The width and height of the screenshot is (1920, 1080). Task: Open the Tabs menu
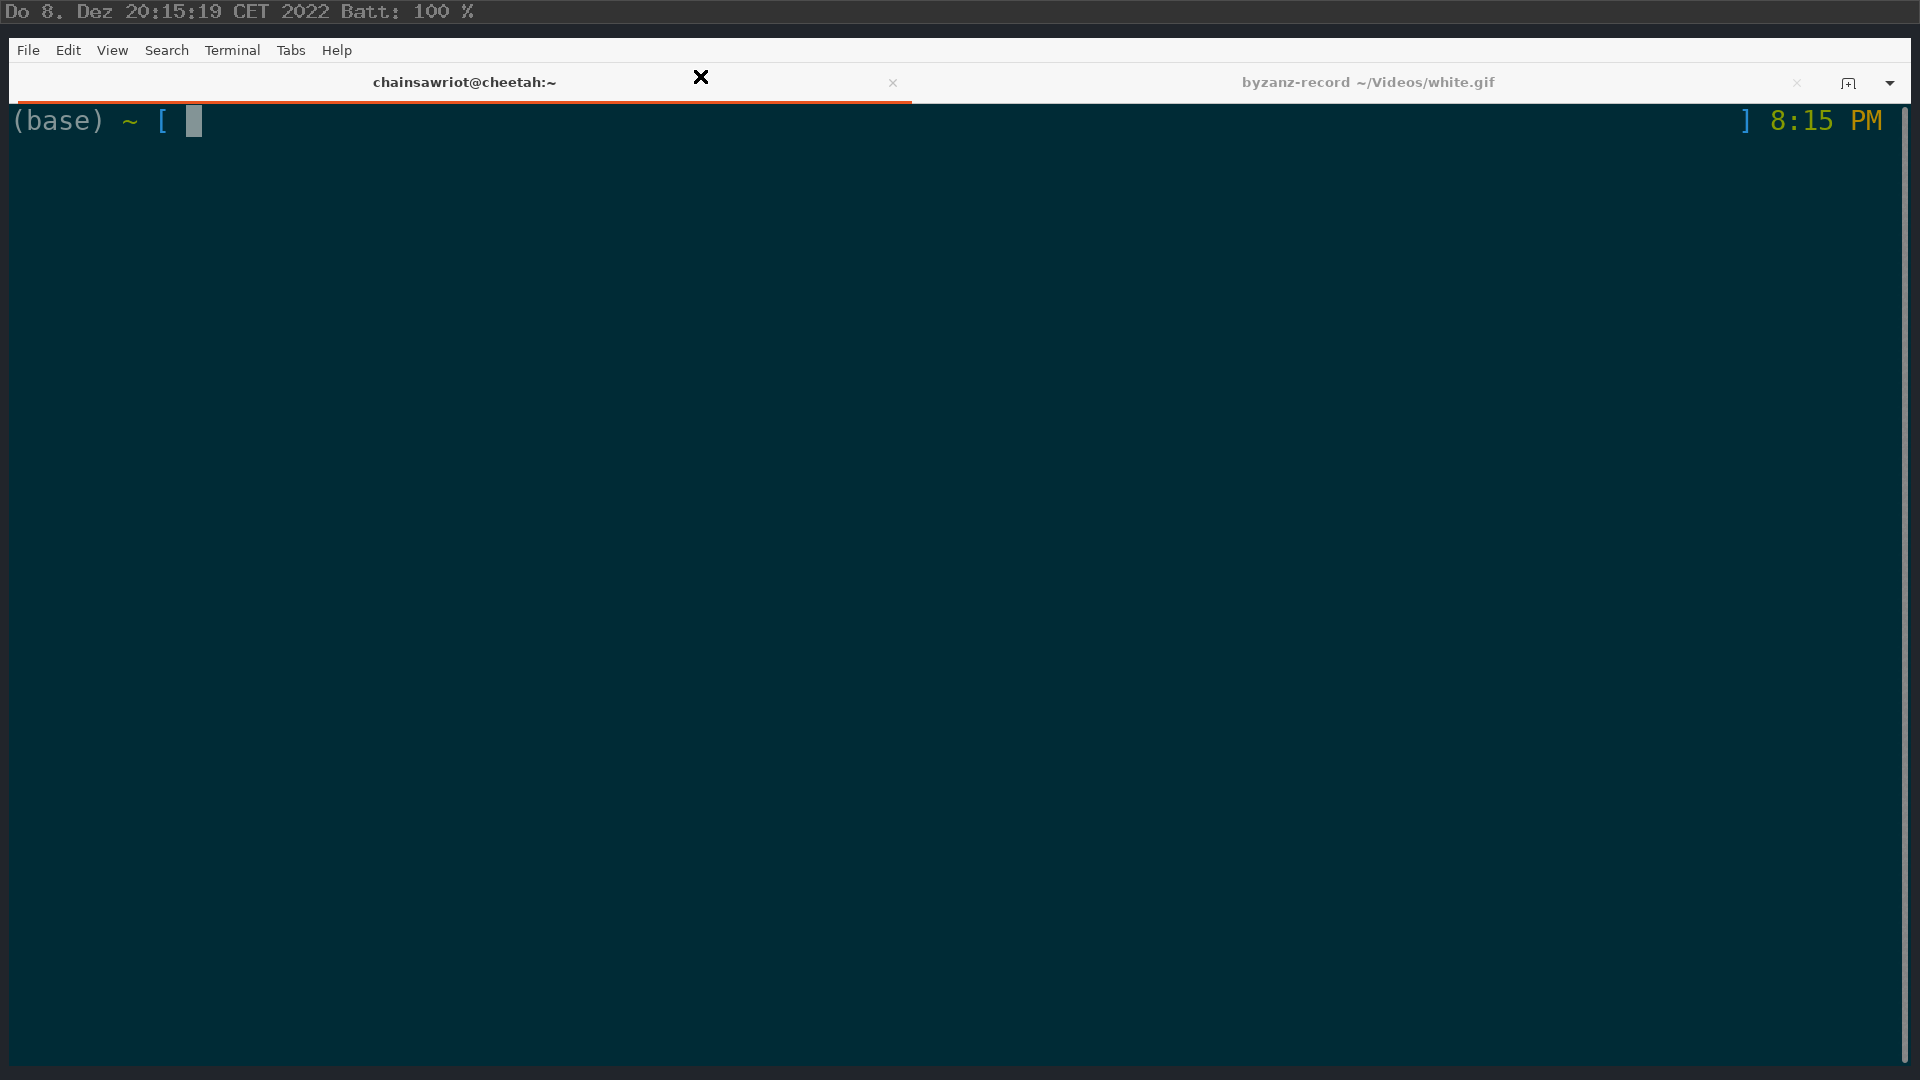click(291, 50)
